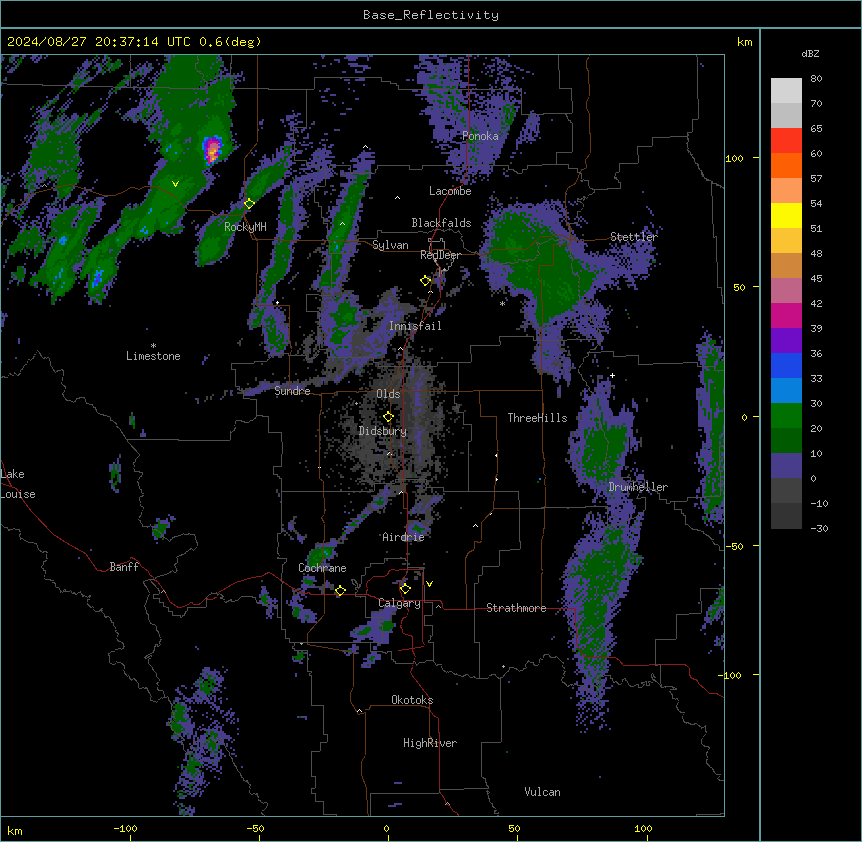Click the Olds city label
Viewport: 862px width, 842px height.
click(388, 394)
